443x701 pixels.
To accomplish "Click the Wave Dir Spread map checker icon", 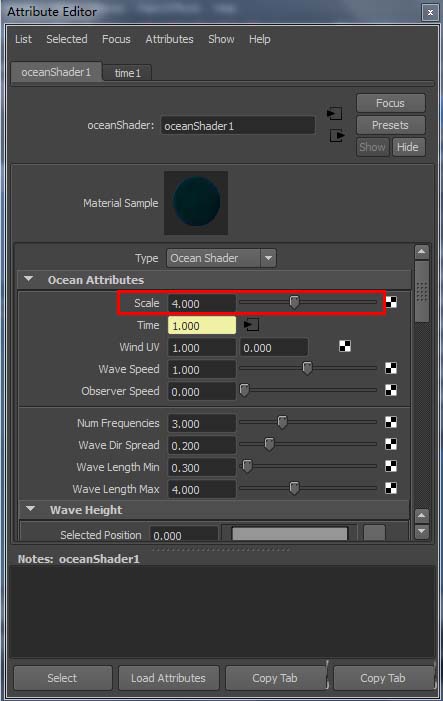I will [391, 444].
